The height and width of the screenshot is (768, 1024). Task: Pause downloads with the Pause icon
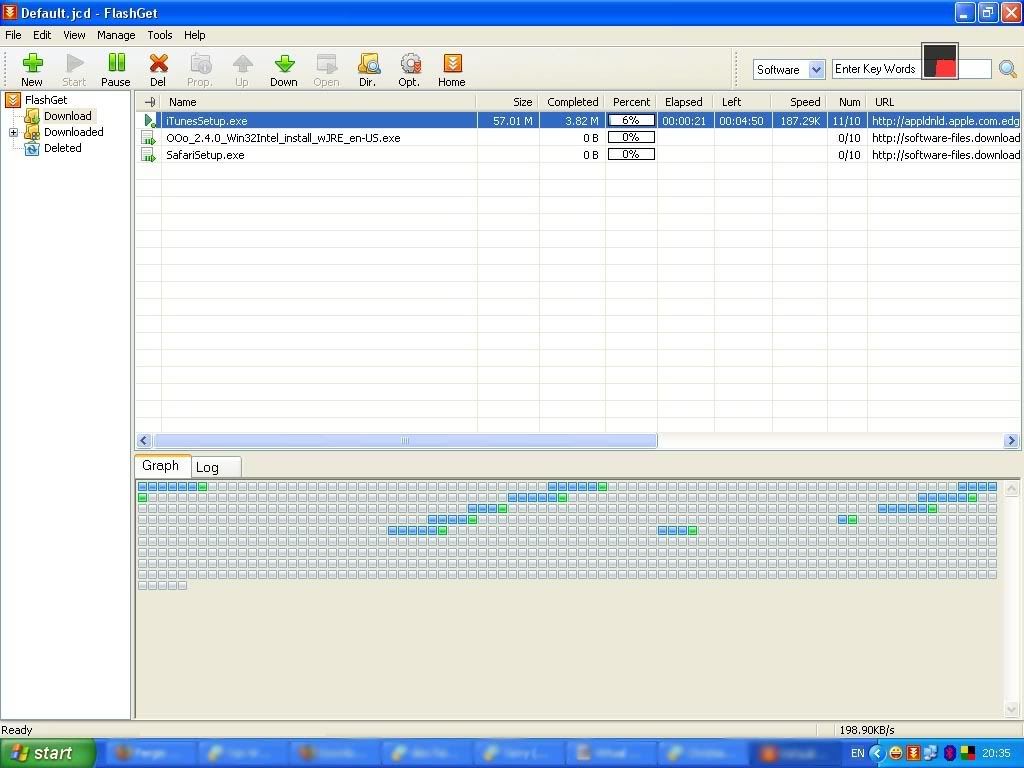click(x=116, y=70)
